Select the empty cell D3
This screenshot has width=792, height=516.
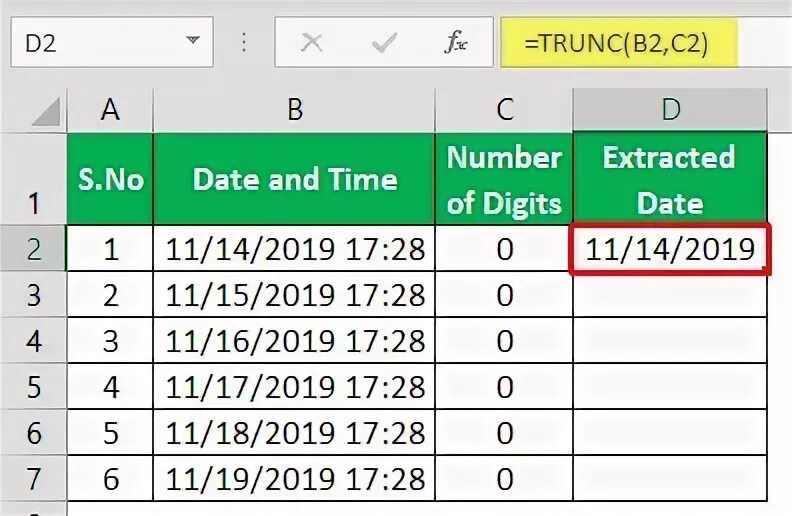click(x=670, y=295)
